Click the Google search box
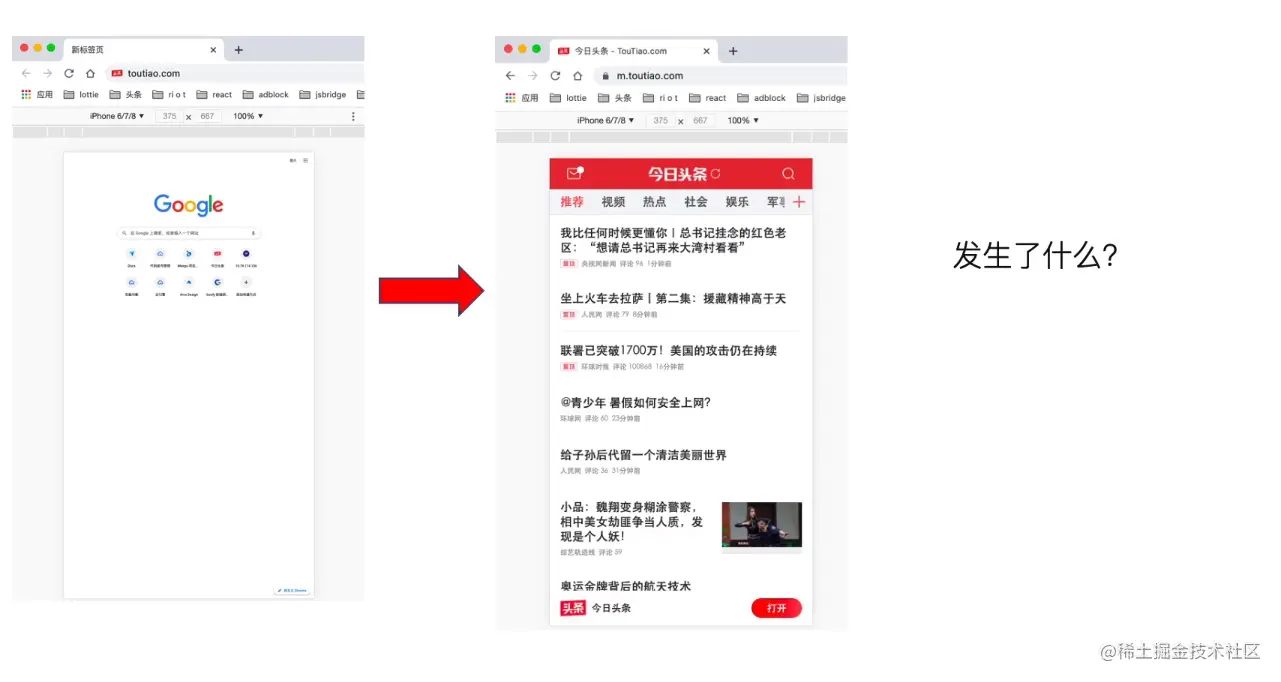1281x682 pixels. tap(189, 232)
